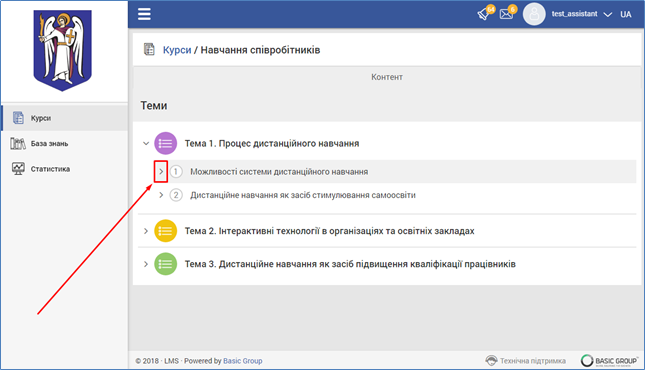Open the hamburger menu icon

[144, 14]
